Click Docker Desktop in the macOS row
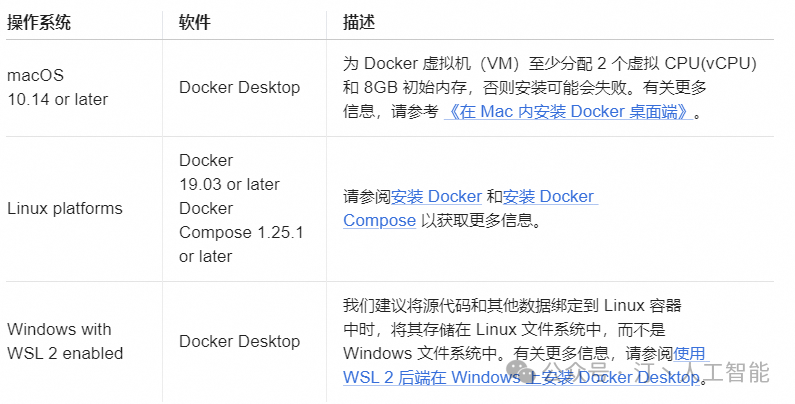This screenshot has width=795, height=404. click(x=239, y=87)
